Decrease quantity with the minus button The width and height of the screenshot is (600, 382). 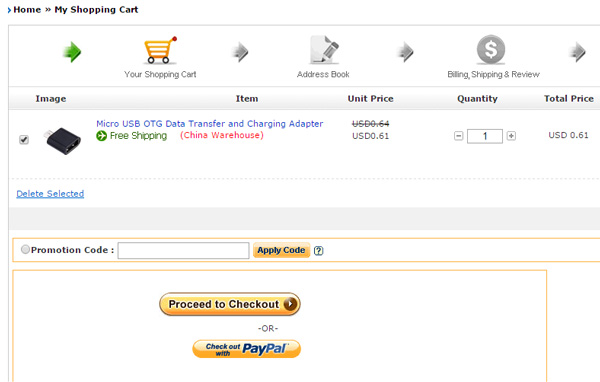point(458,136)
